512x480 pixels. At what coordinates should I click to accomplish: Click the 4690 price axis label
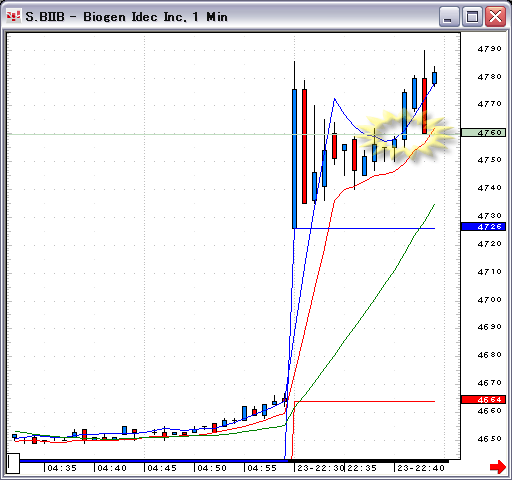489,327
